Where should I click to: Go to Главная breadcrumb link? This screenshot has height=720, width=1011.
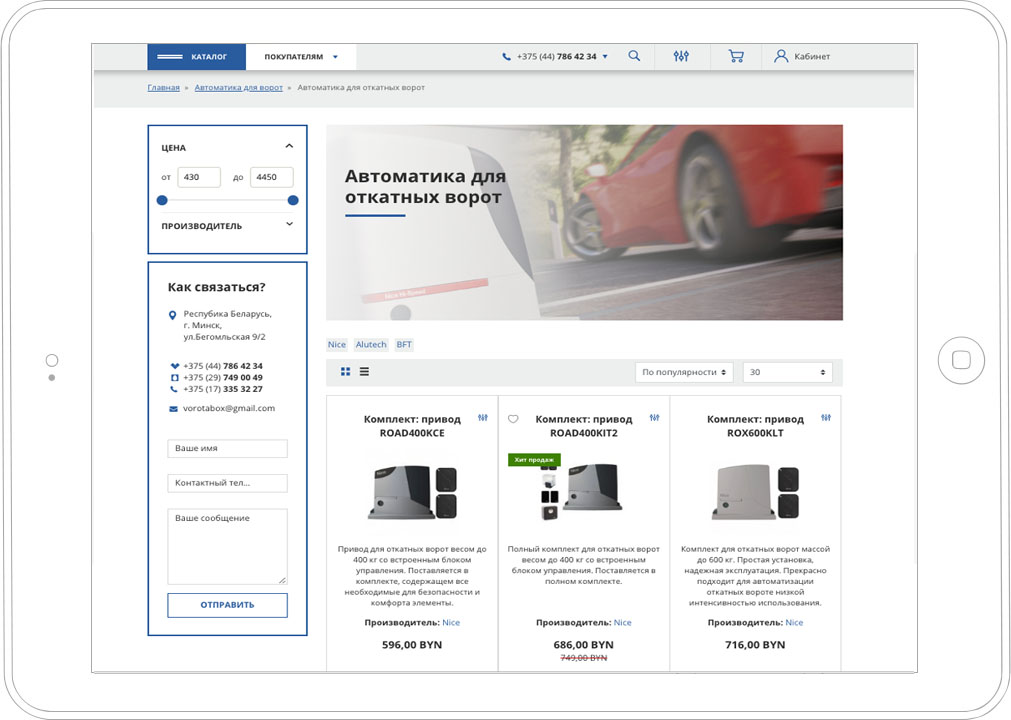click(164, 88)
